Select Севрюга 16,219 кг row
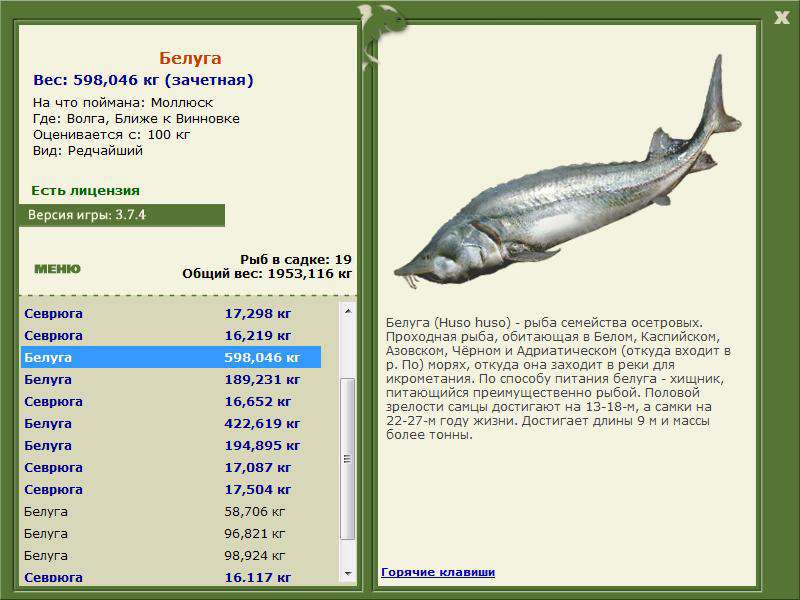This screenshot has width=800, height=600. tap(171, 335)
